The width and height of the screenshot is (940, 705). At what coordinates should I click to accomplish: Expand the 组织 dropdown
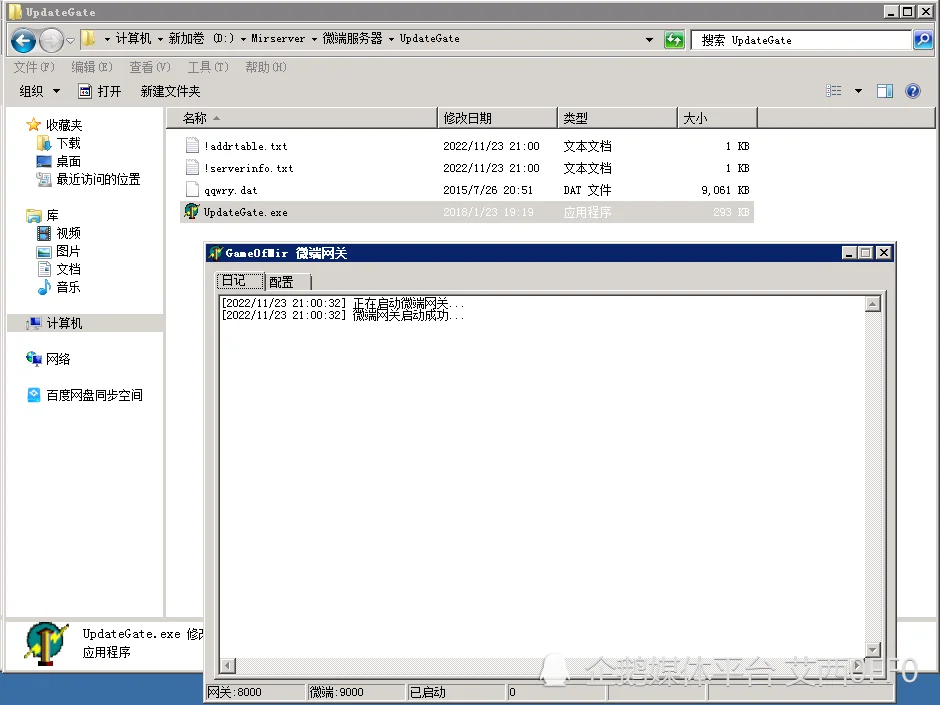tap(40, 91)
